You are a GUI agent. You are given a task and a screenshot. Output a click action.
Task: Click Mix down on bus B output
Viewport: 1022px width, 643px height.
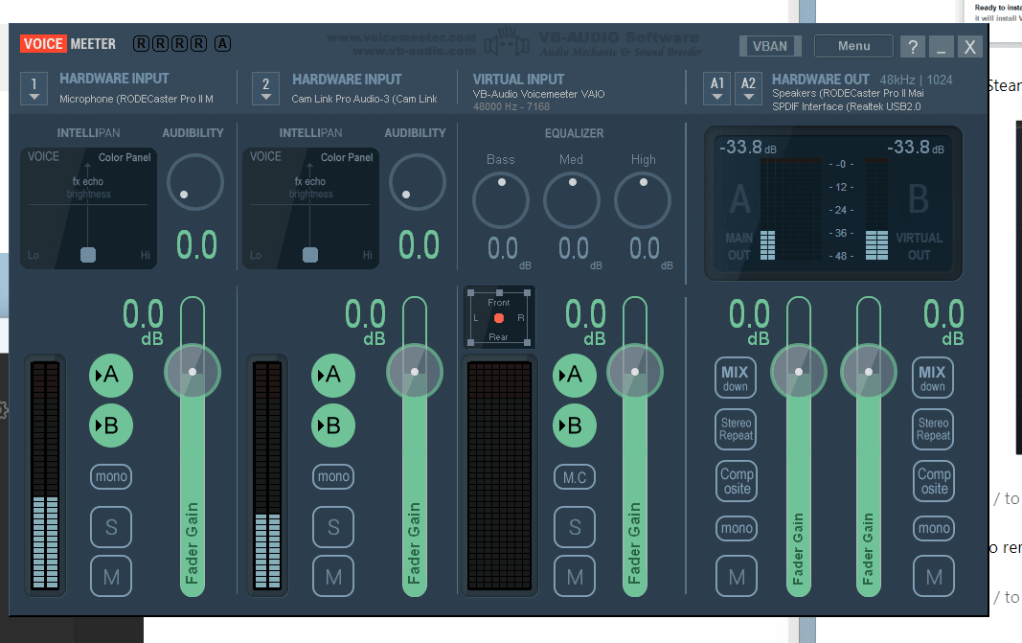point(933,378)
